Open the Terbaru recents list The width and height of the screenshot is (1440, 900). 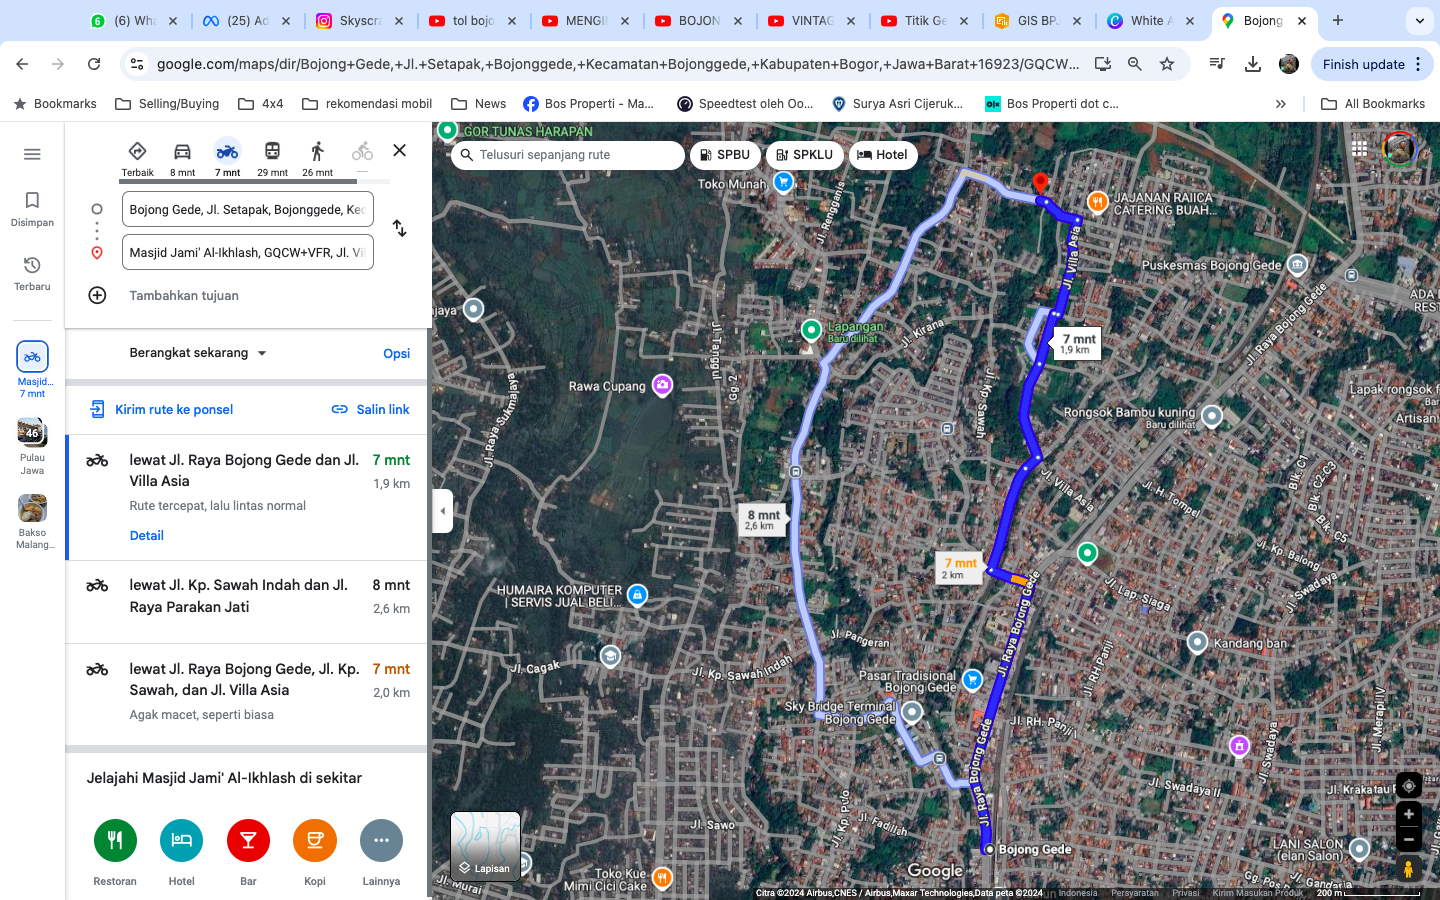(32, 273)
